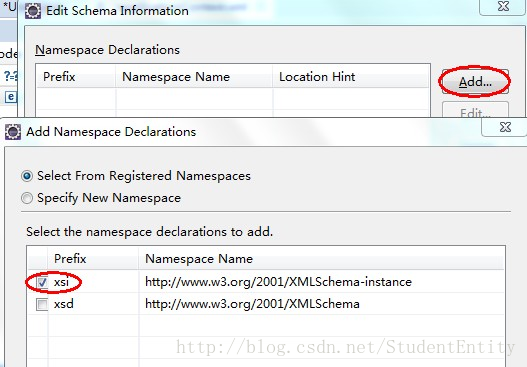527x367 pixels.
Task: Close the Edit Schema Information dialog
Action: pos(502,7)
